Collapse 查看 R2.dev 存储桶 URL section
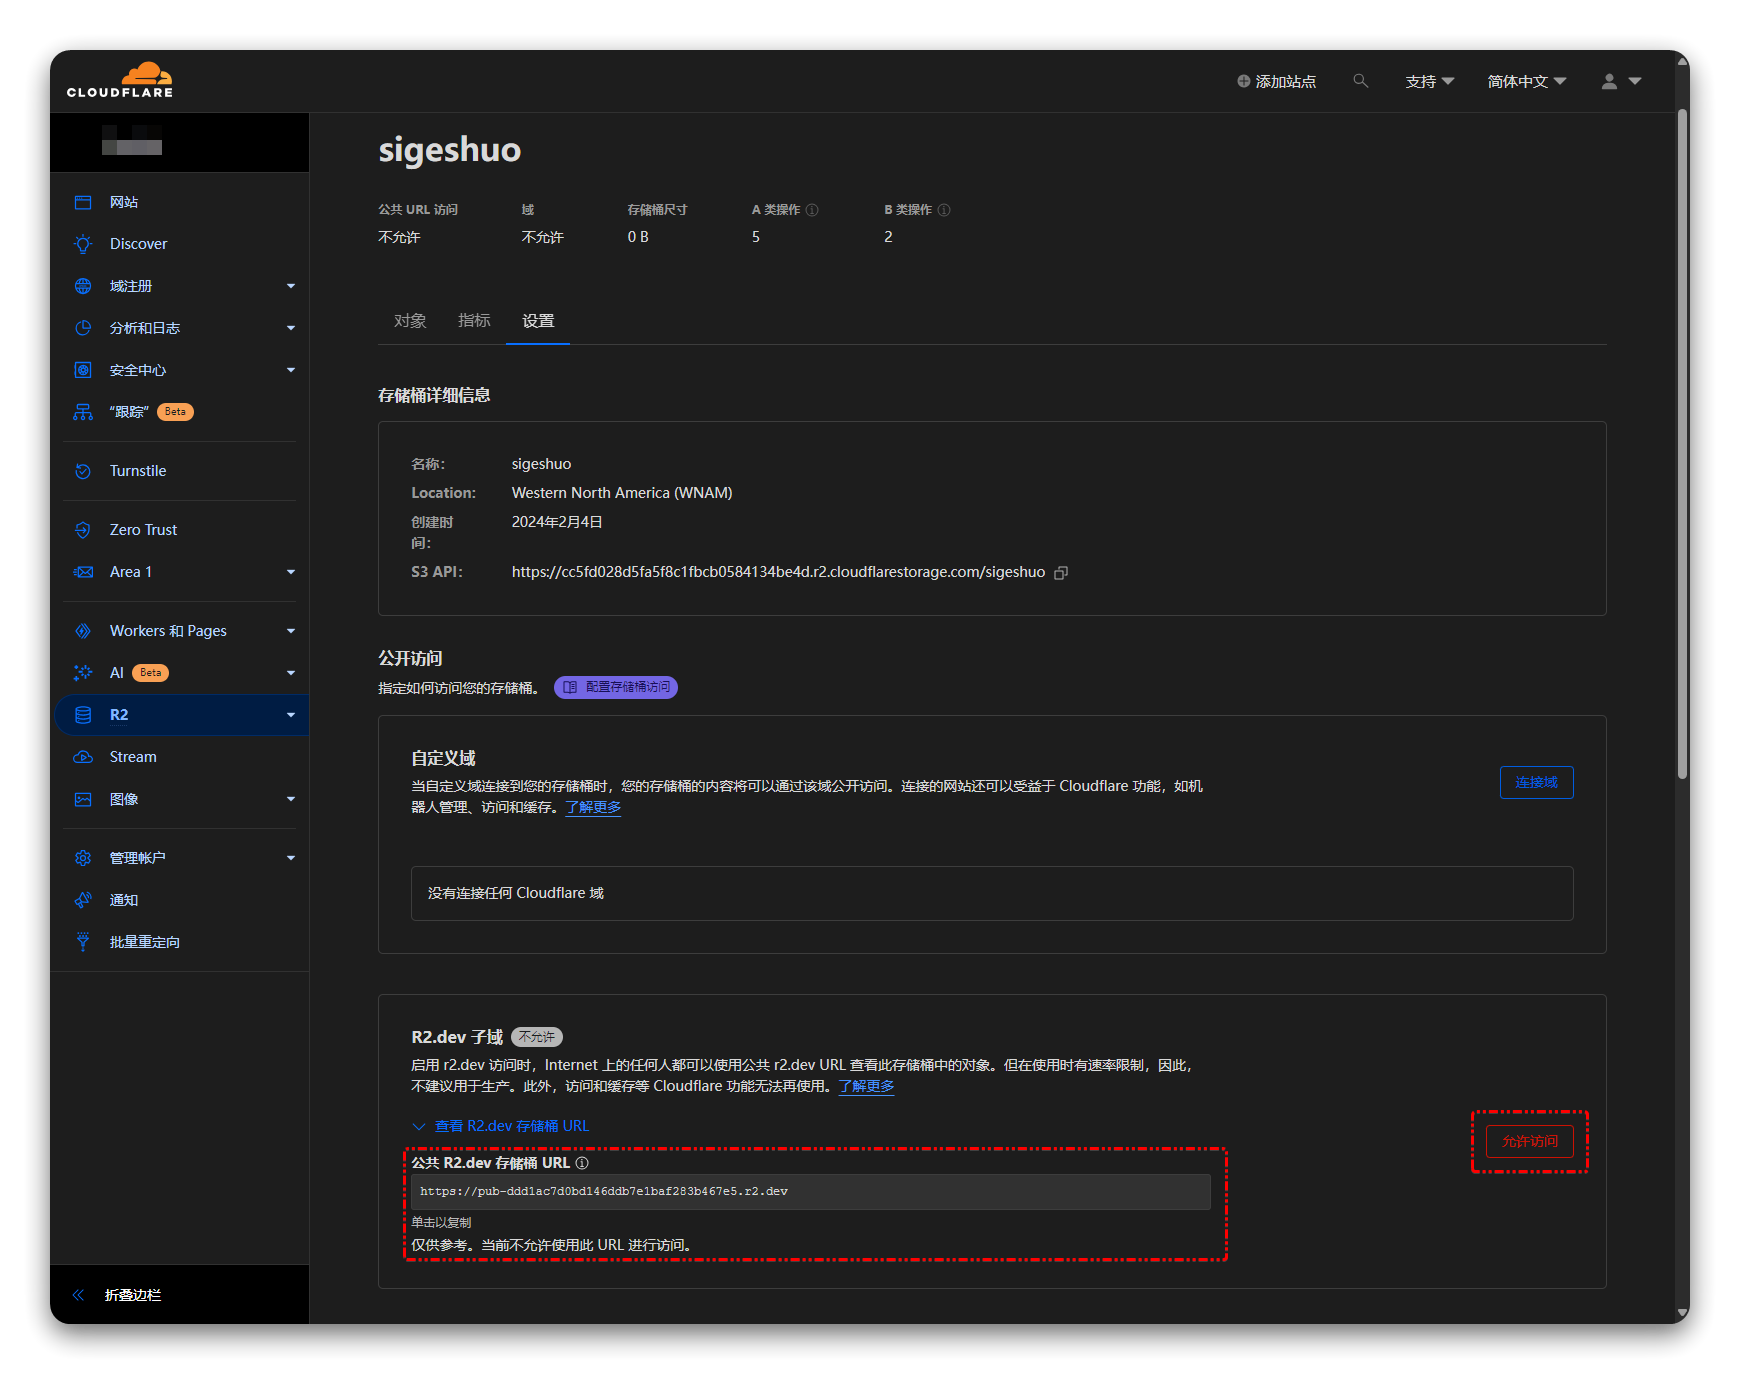This screenshot has height=1374, width=1740. coord(500,1126)
